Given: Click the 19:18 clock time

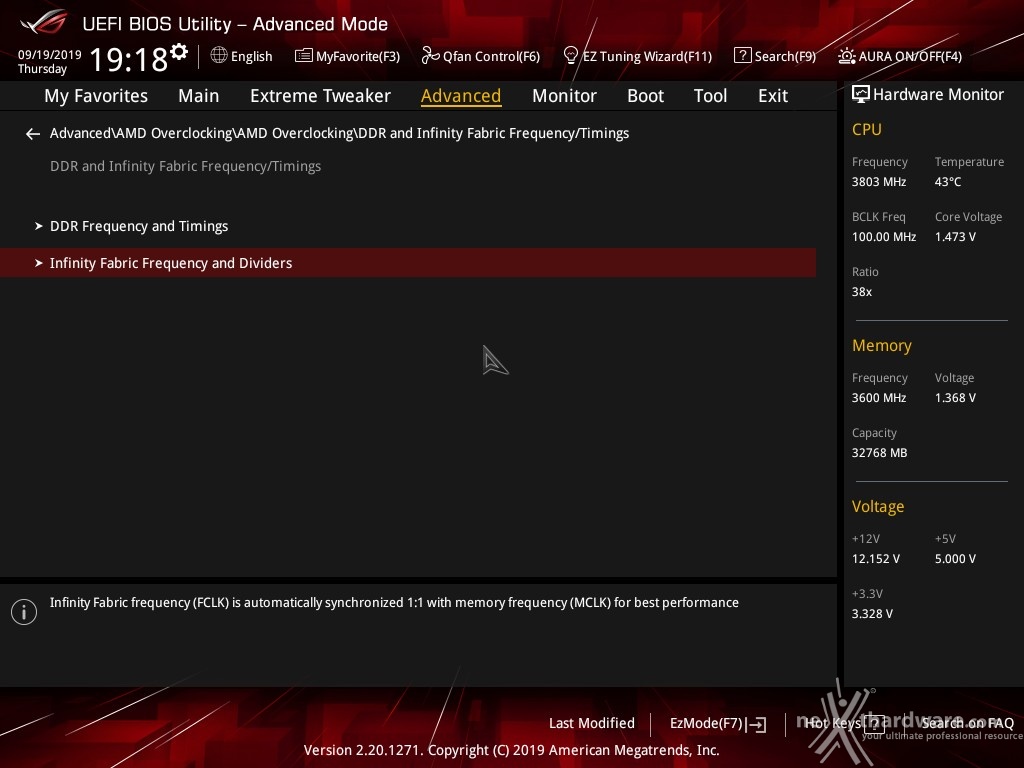Looking at the screenshot, I should [129, 59].
